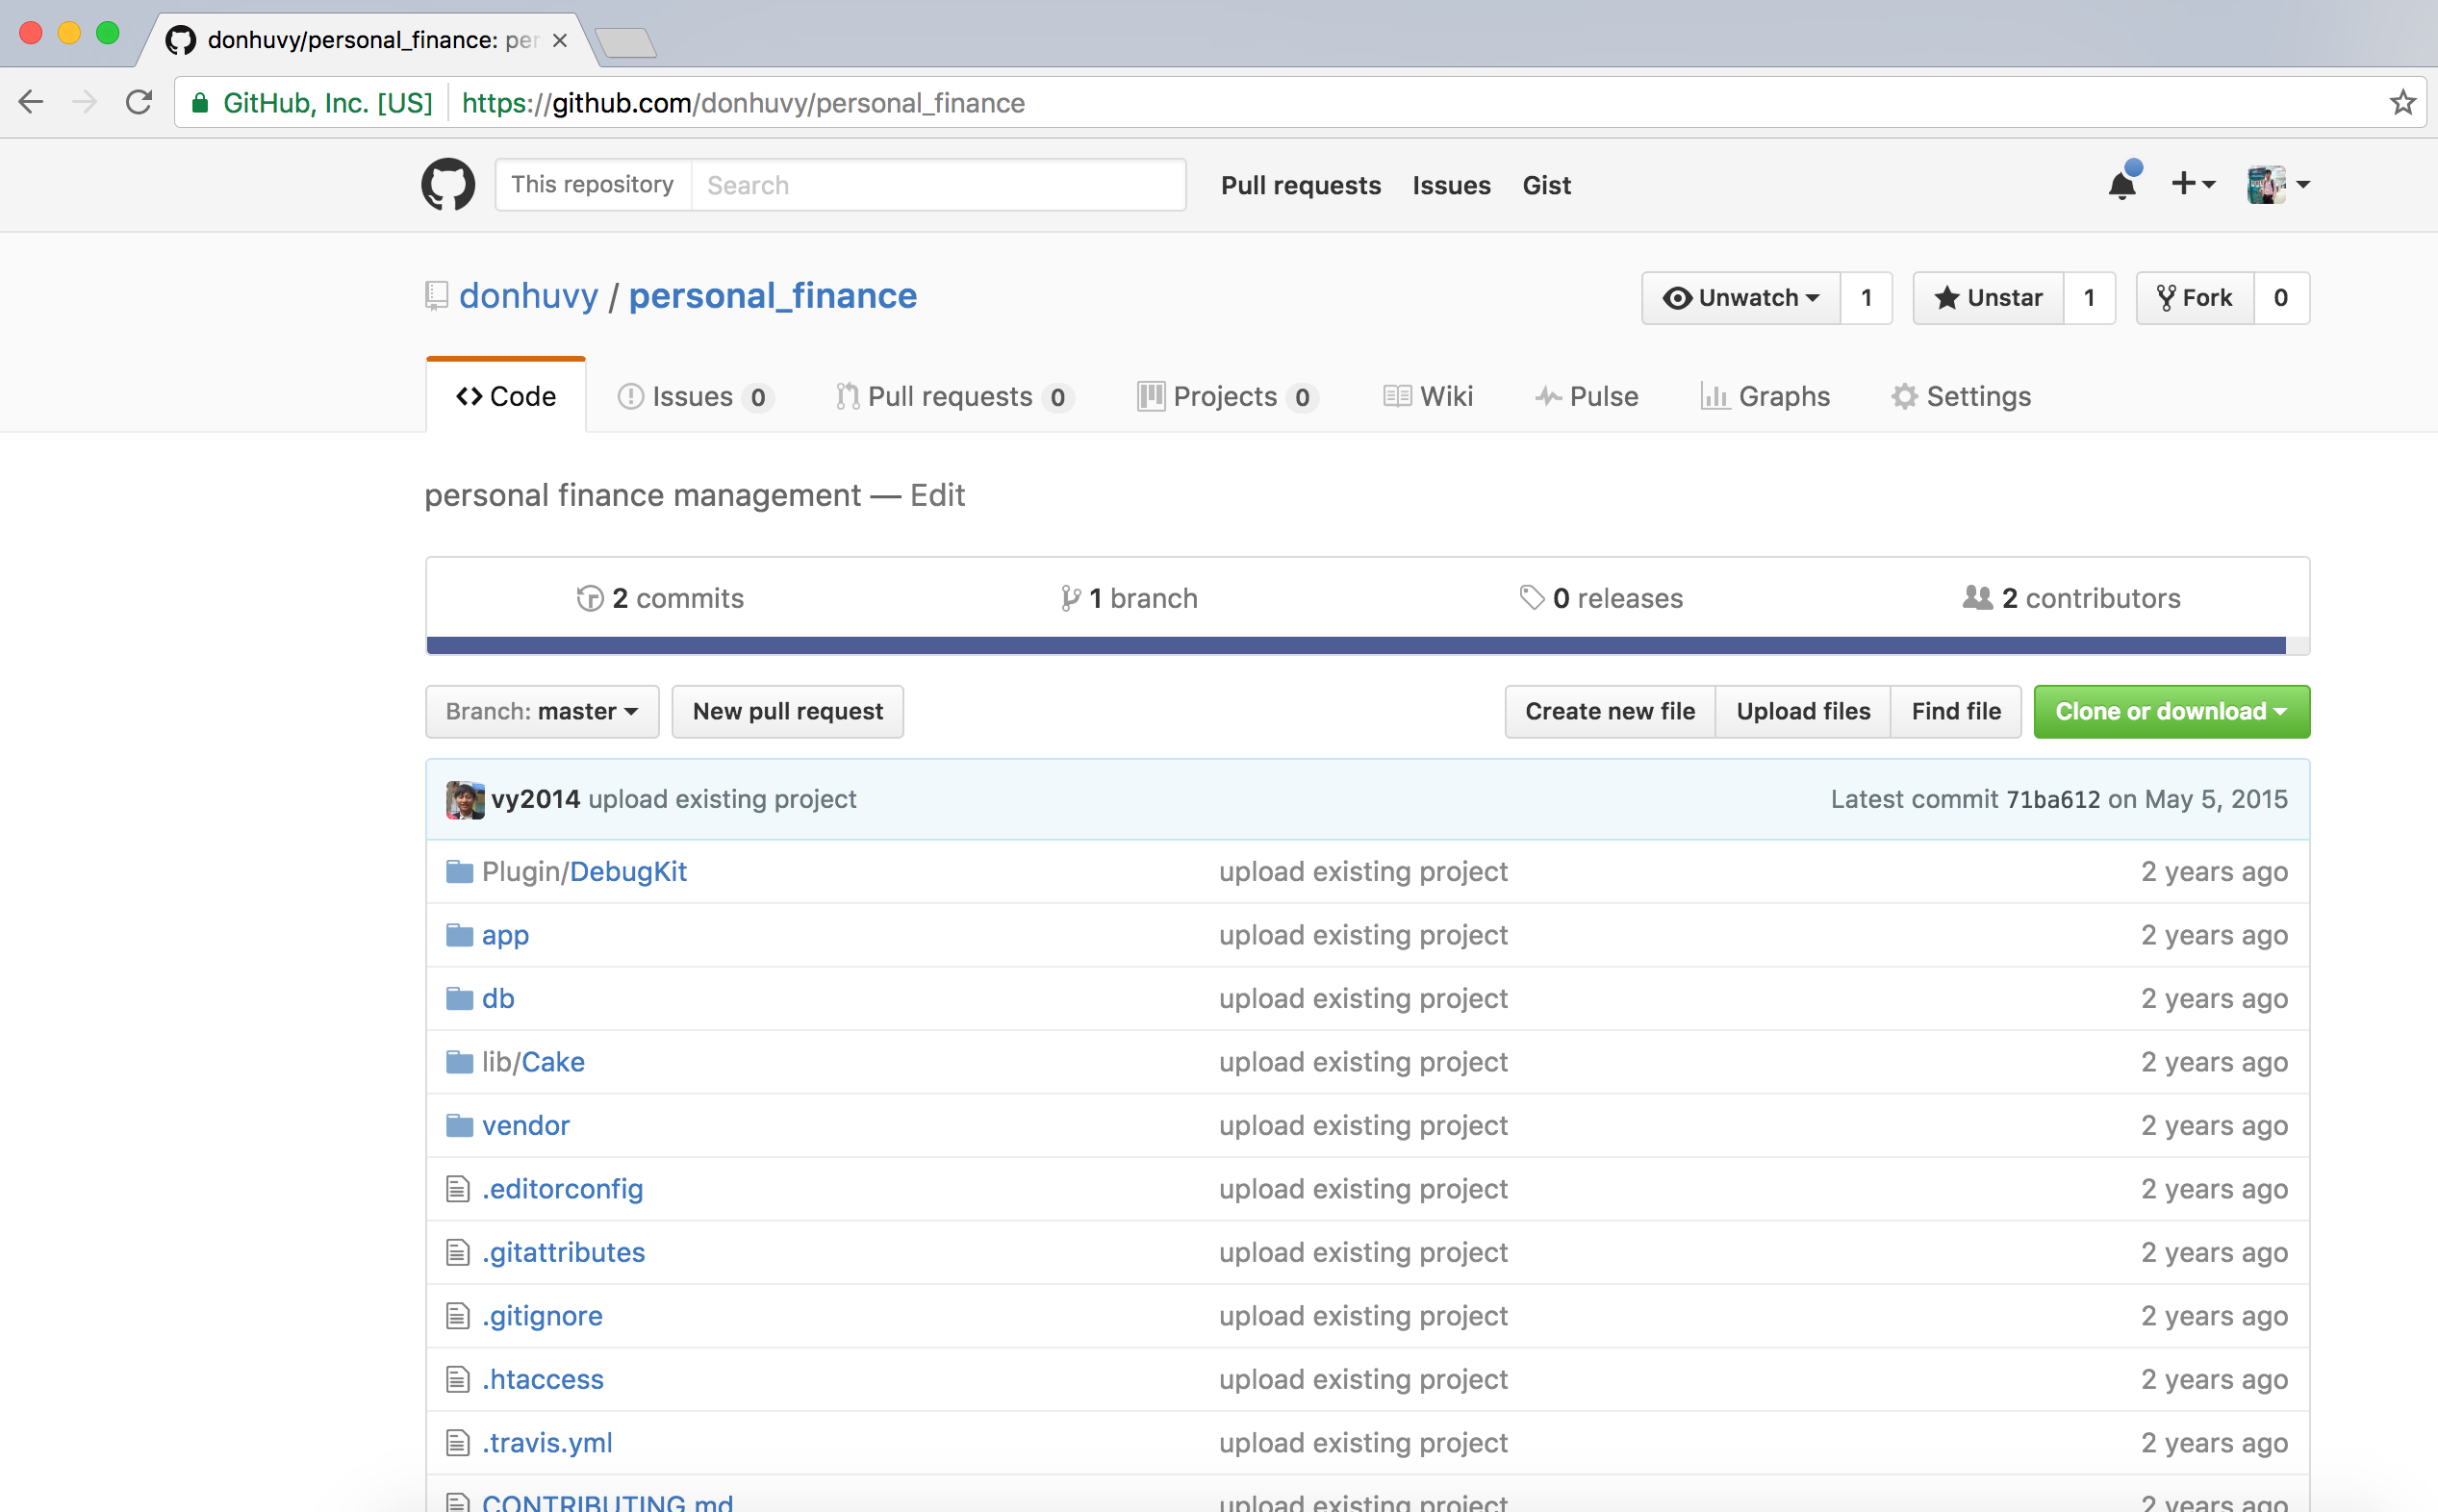This screenshot has height=1512, width=2438.
Task: Click the GitHub octocat logo in the header
Action: coord(447,184)
